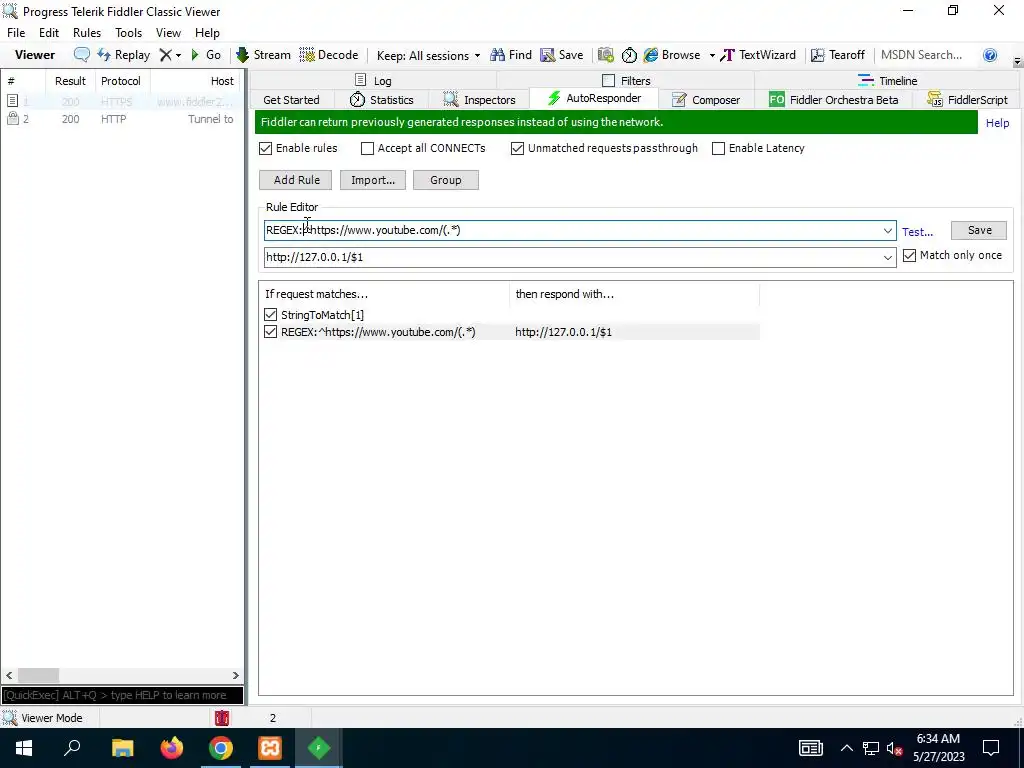Image resolution: width=1024 pixels, height=768 pixels.
Task: Click the QuickExec command box
Action: tap(122, 695)
